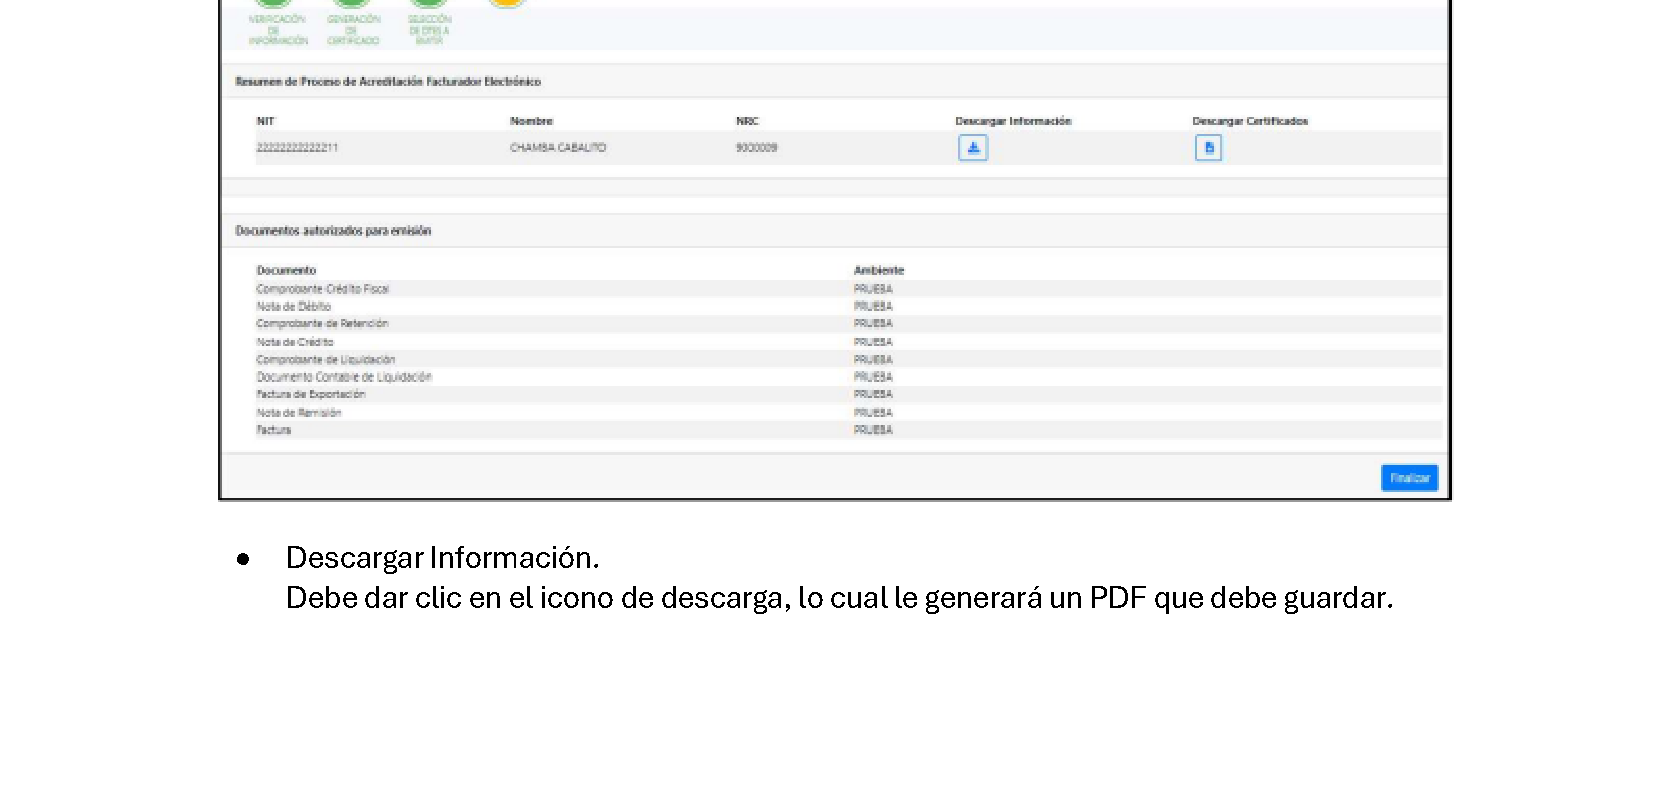This screenshot has height=788, width=1672.
Task: Click the Descargar Certificados file icon
Action: (x=1208, y=148)
